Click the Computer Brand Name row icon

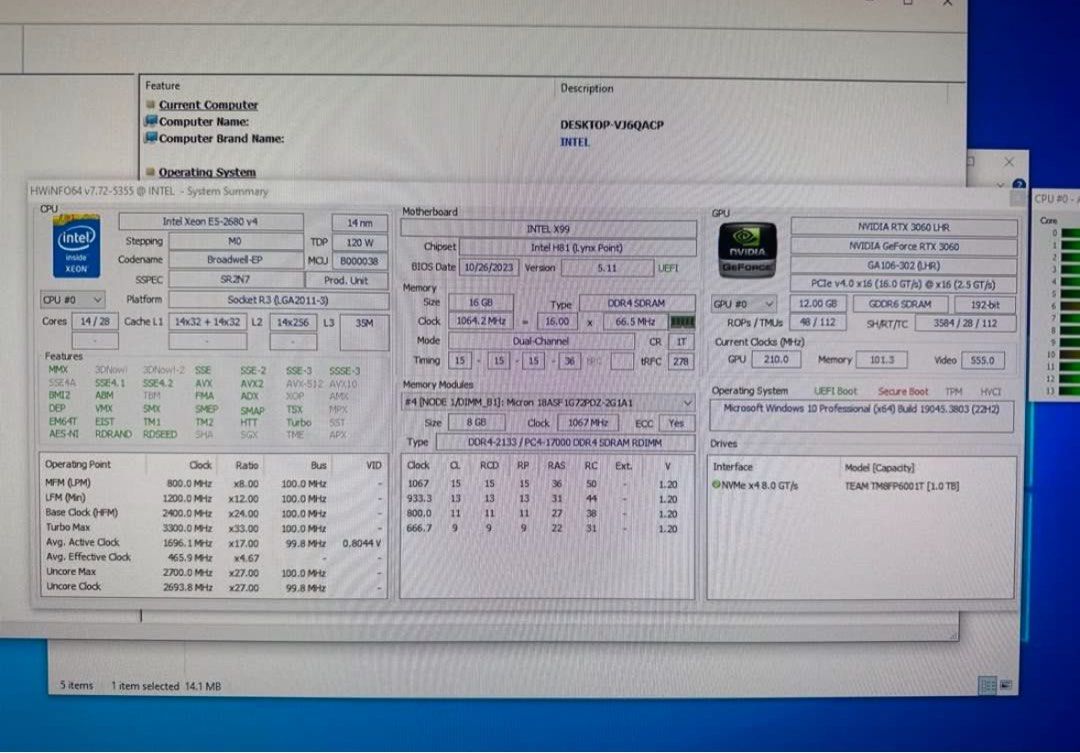[151, 139]
